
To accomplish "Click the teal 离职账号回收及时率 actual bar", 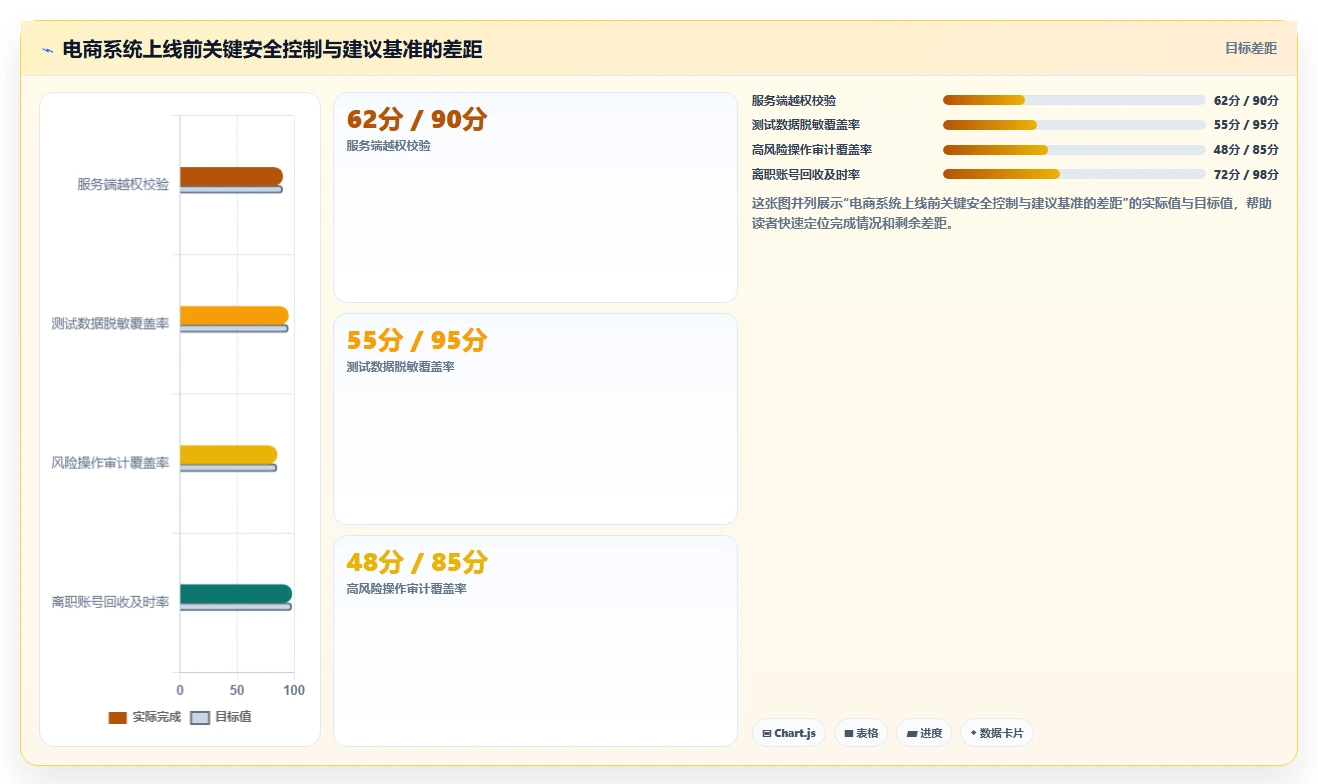I will [236, 593].
